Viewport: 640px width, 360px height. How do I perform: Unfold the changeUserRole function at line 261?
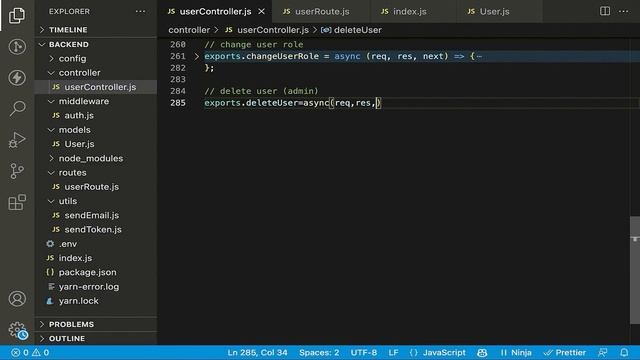click(x=196, y=56)
